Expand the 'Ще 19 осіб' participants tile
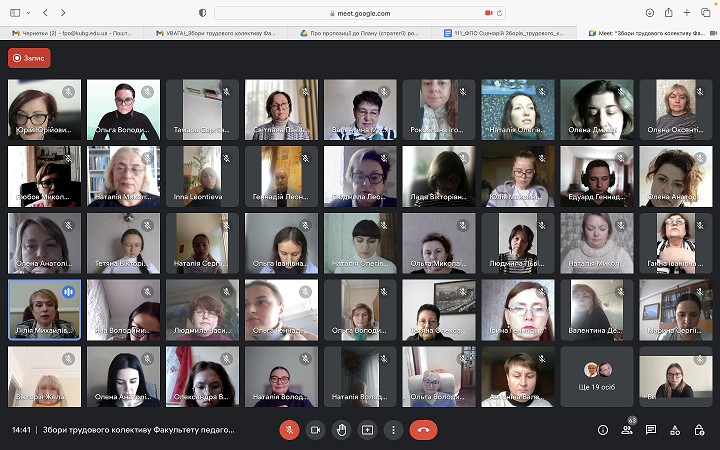 tap(596, 376)
